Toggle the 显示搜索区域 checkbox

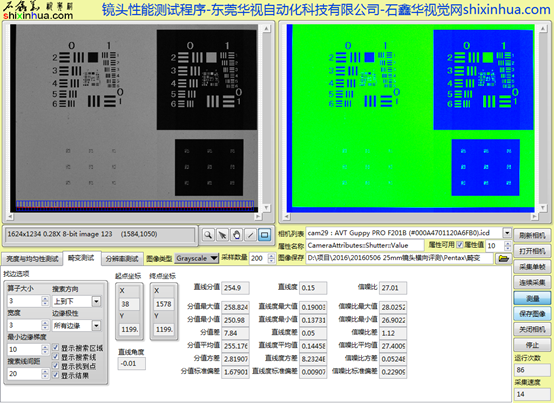(x=55, y=348)
